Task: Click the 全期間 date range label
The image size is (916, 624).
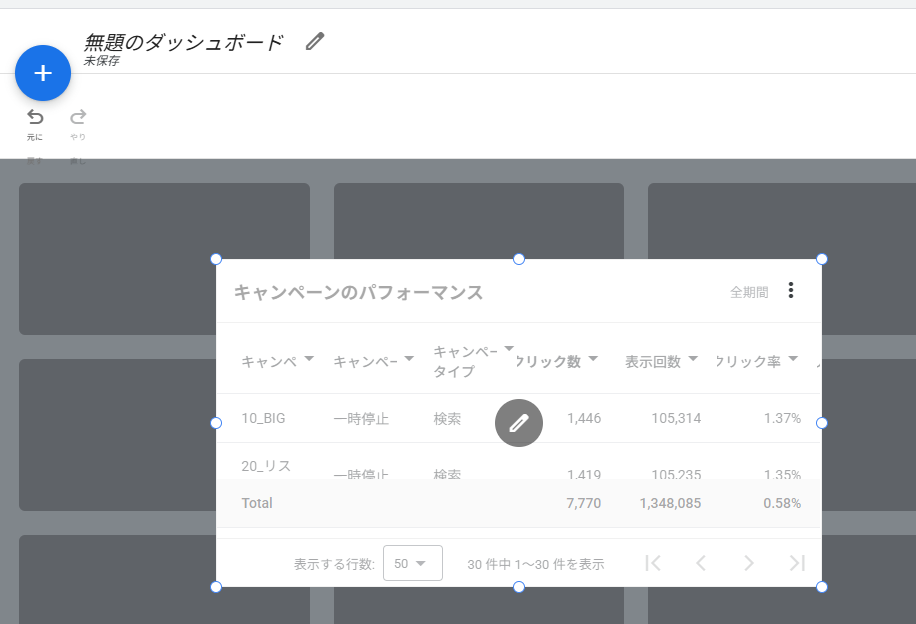Action: 749,292
